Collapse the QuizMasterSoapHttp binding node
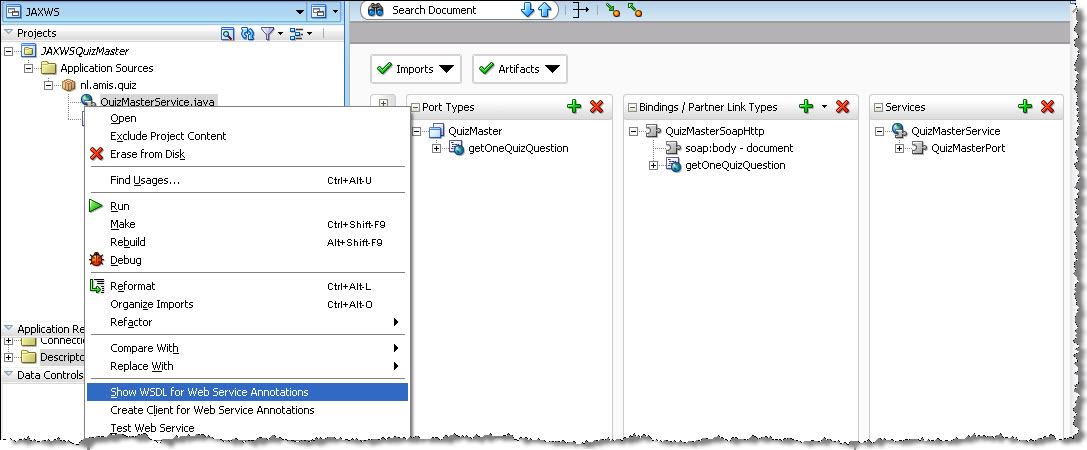The height and width of the screenshot is (450, 1087). coord(635,131)
